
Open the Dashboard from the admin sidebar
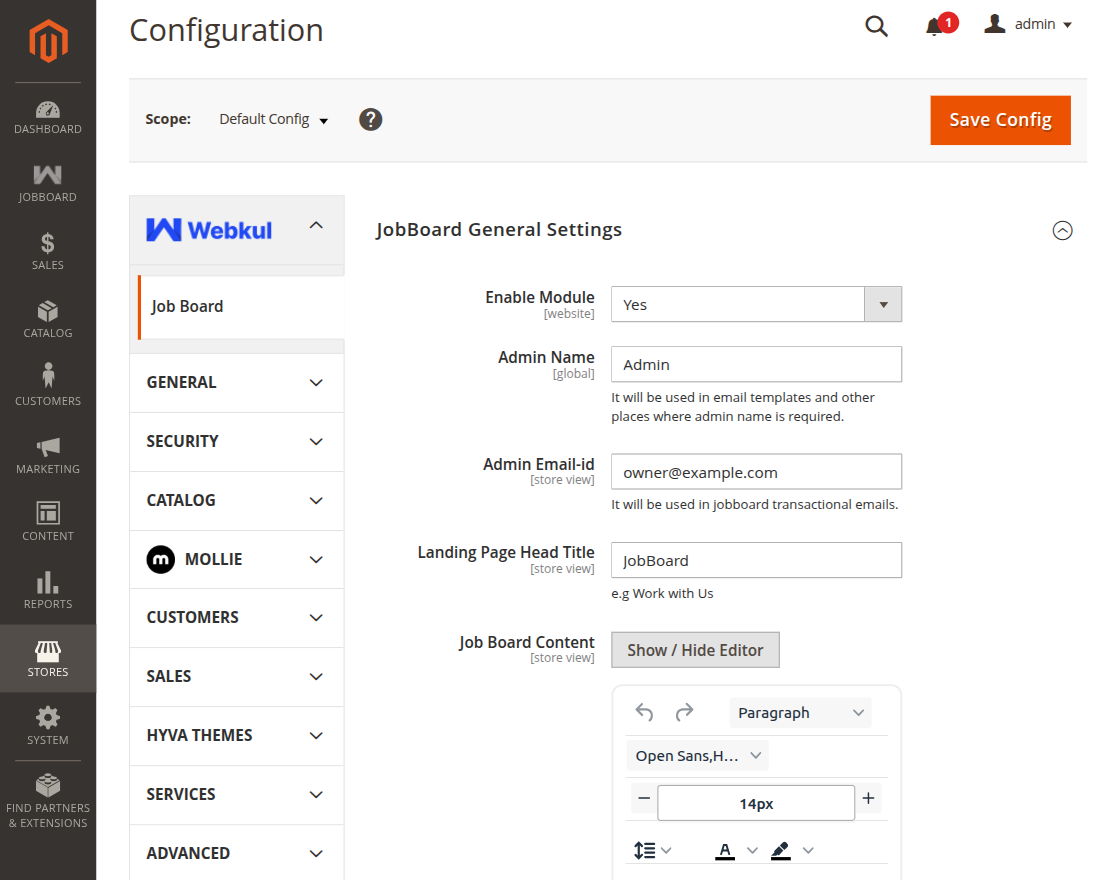point(47,113)
